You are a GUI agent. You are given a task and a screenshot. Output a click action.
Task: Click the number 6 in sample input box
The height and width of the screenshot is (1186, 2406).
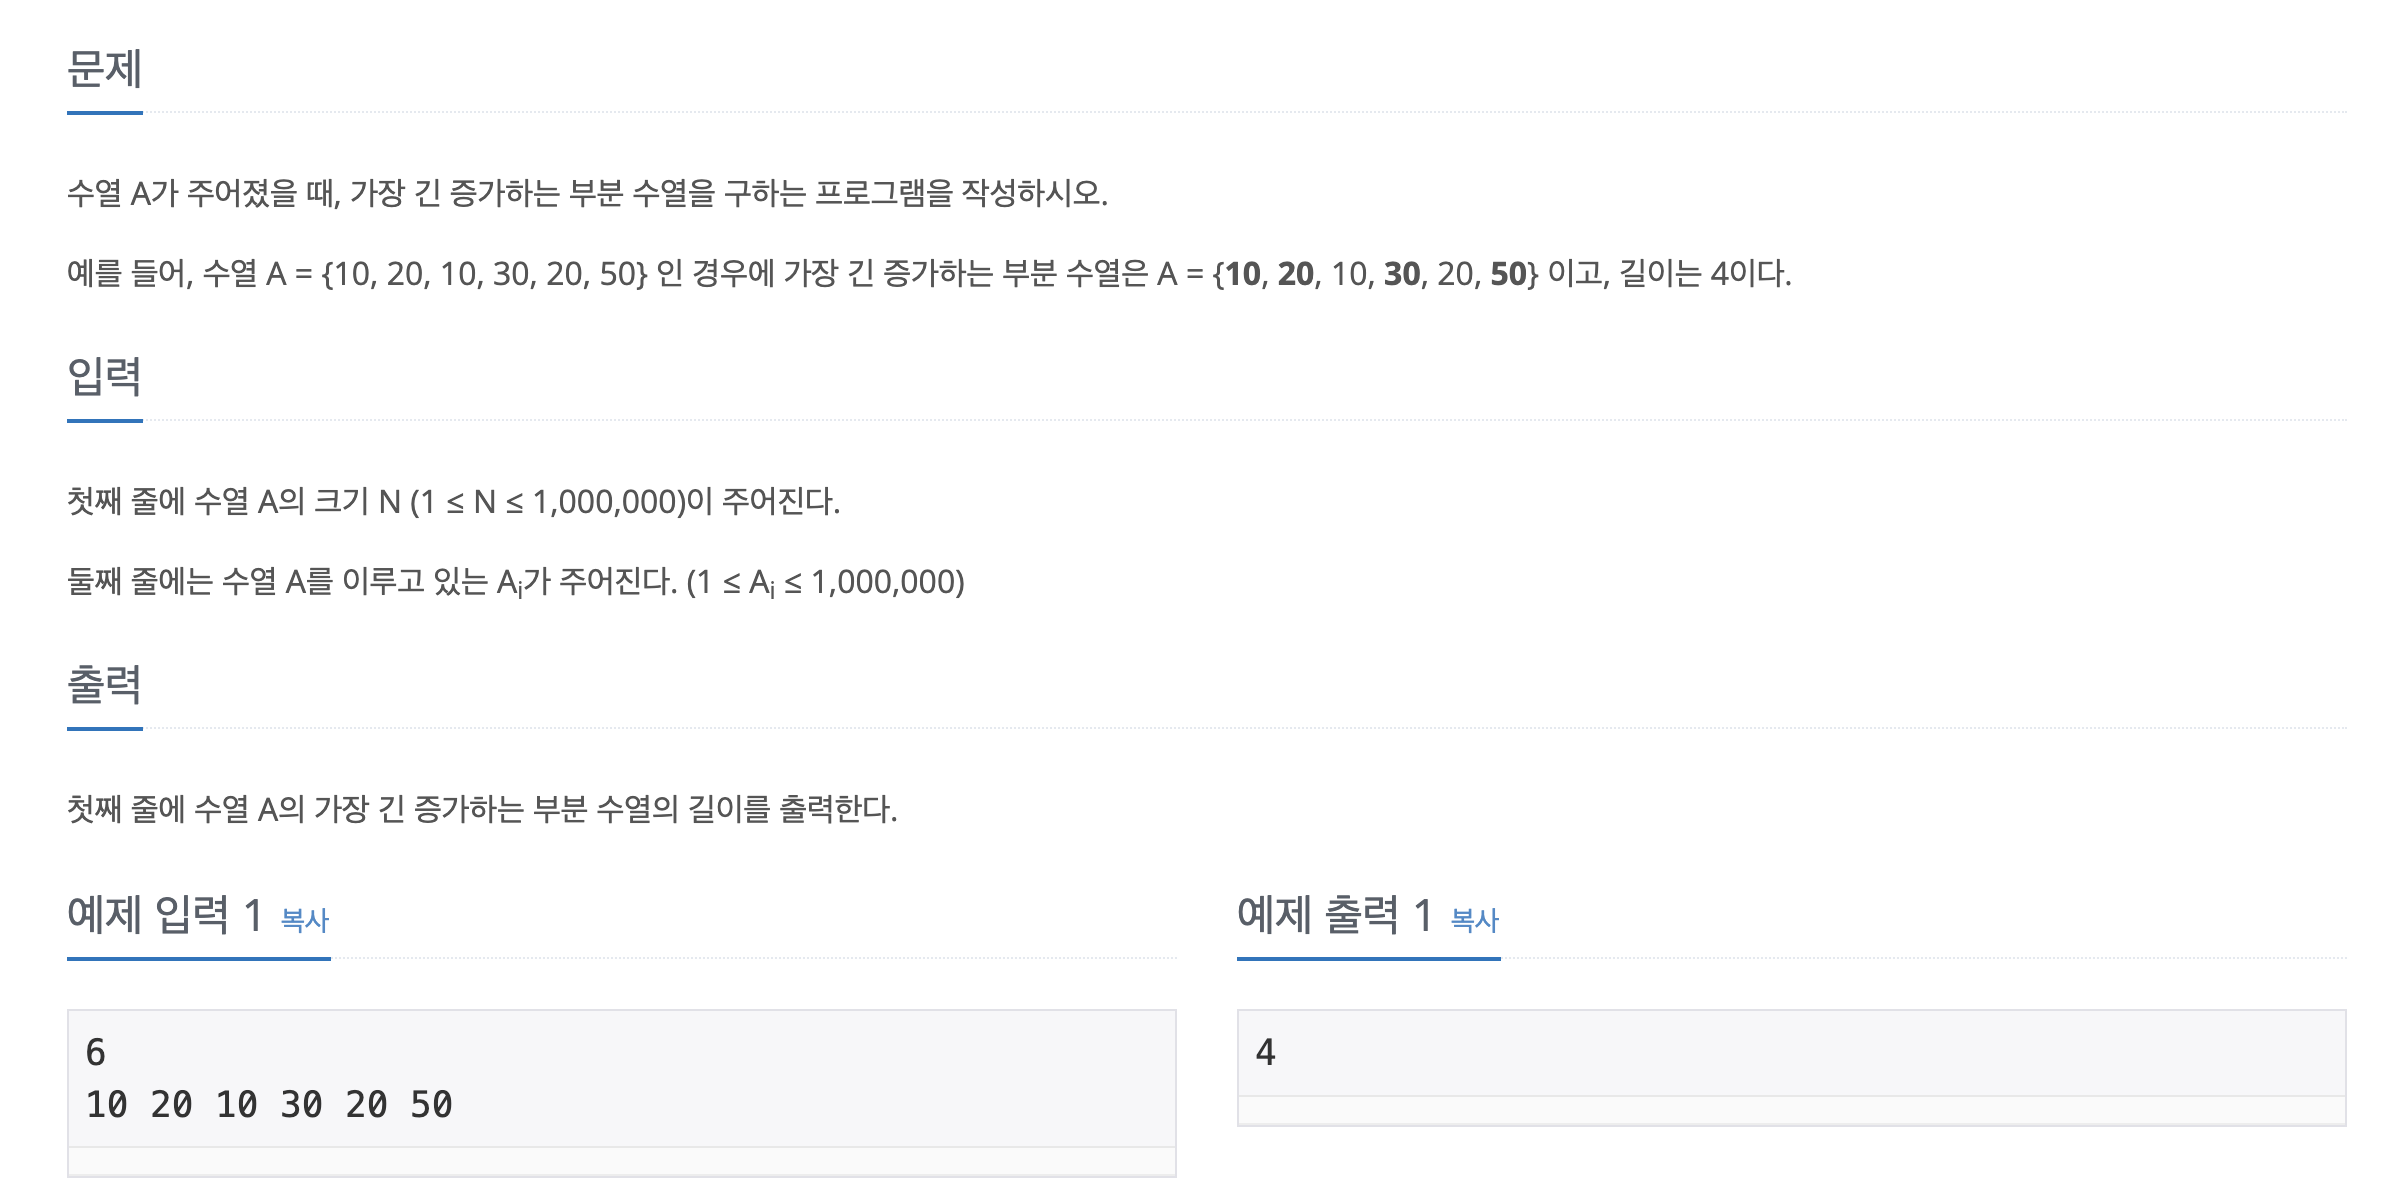(96, 1052)
